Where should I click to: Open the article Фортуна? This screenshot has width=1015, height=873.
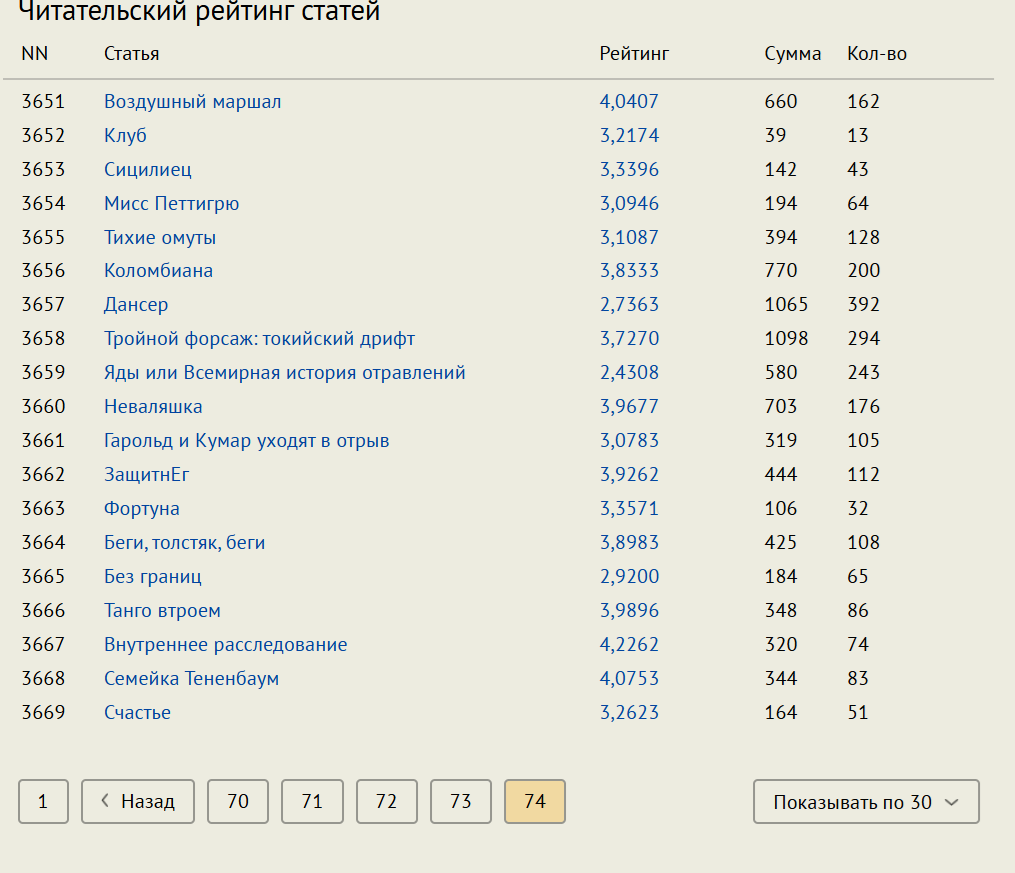(142, 509)
